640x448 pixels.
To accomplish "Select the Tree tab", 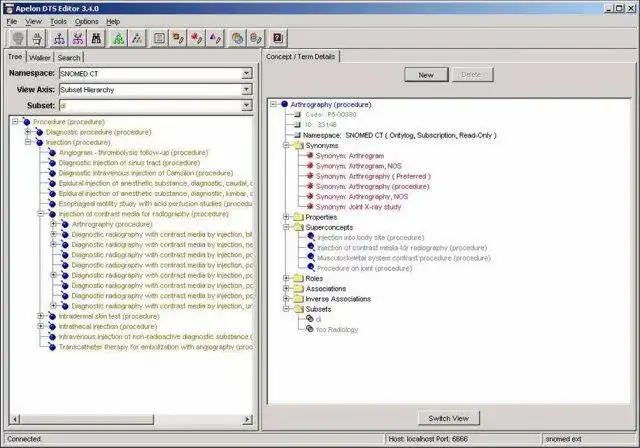I will [15, 57].
